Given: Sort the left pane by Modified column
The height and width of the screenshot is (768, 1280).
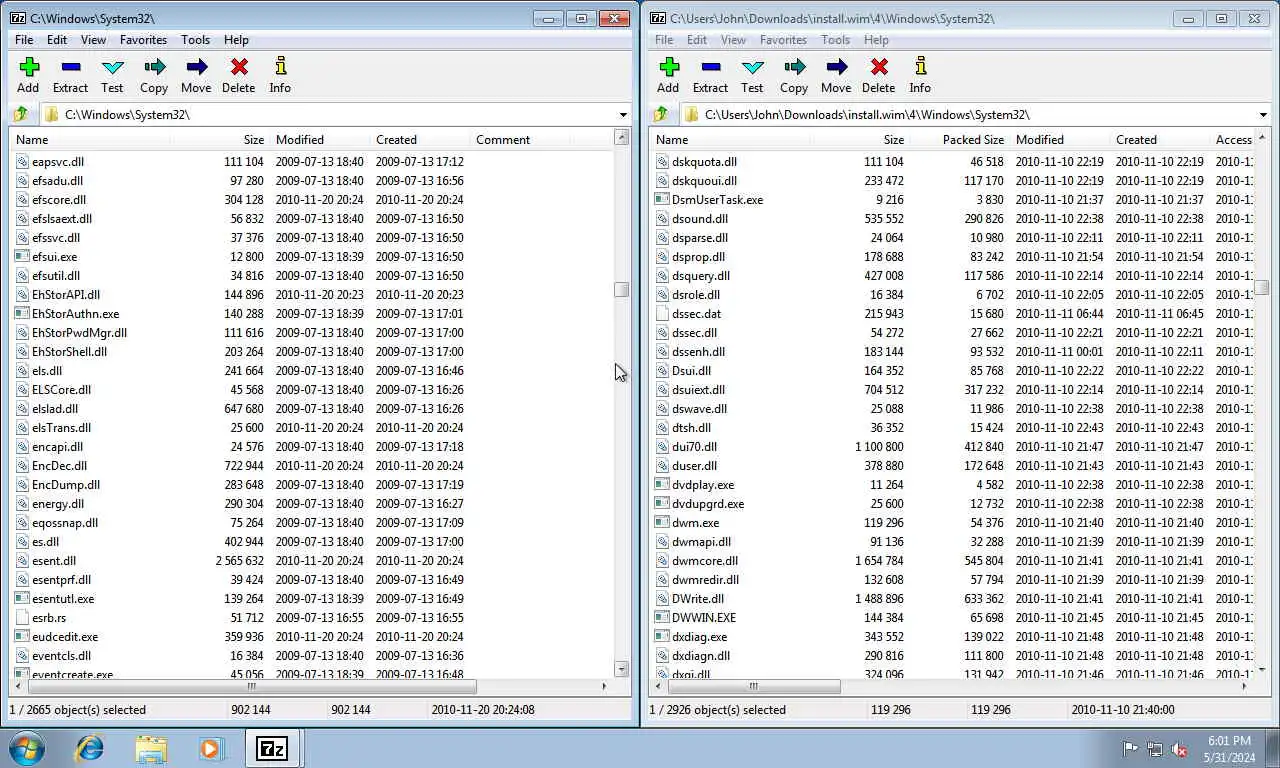Looking at the screenshot, I should pos(320,139).
